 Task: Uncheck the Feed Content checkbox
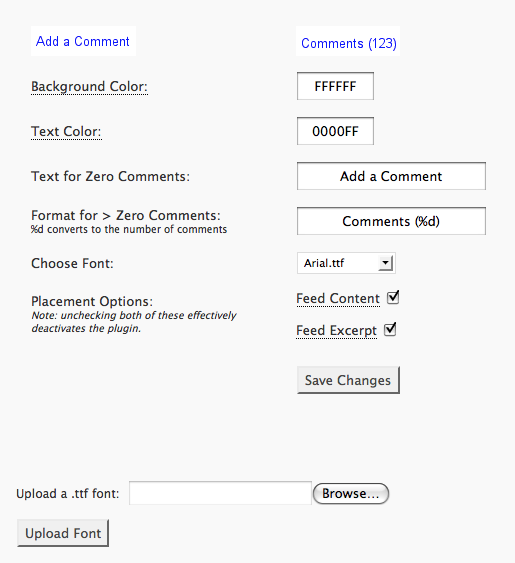click(393, 297)
